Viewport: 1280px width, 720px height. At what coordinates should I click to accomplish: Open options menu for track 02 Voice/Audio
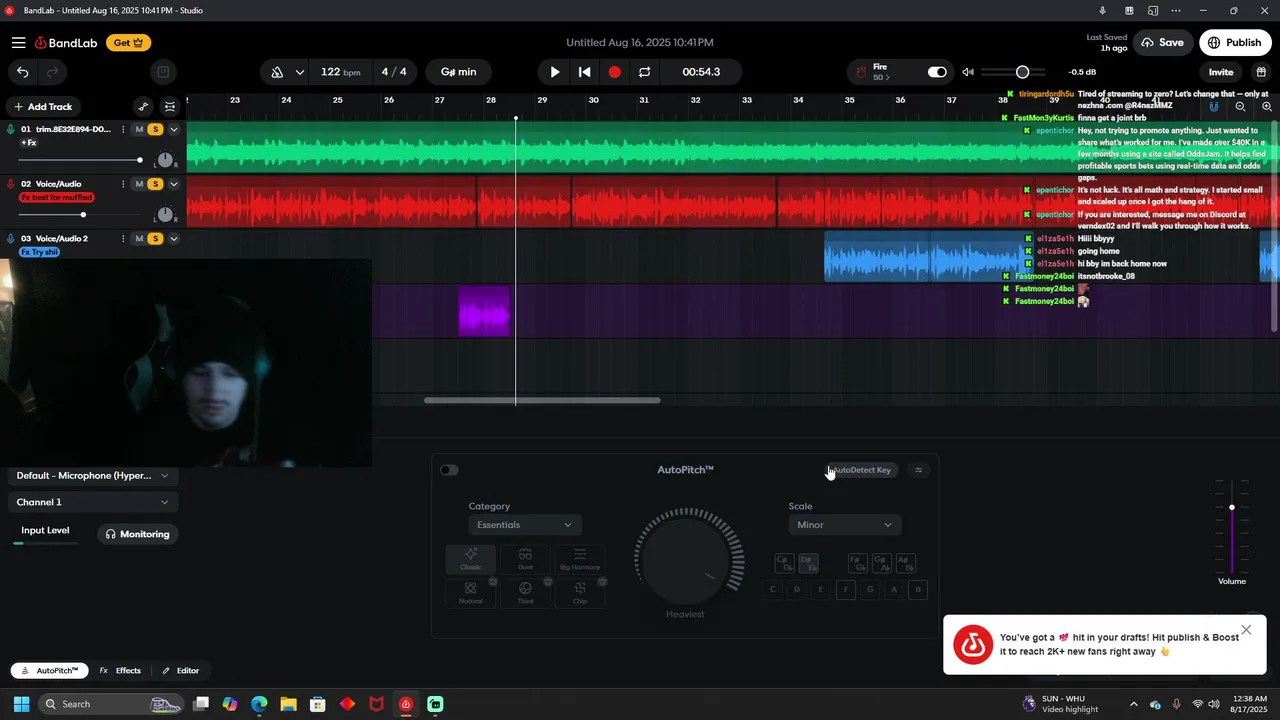123,184
